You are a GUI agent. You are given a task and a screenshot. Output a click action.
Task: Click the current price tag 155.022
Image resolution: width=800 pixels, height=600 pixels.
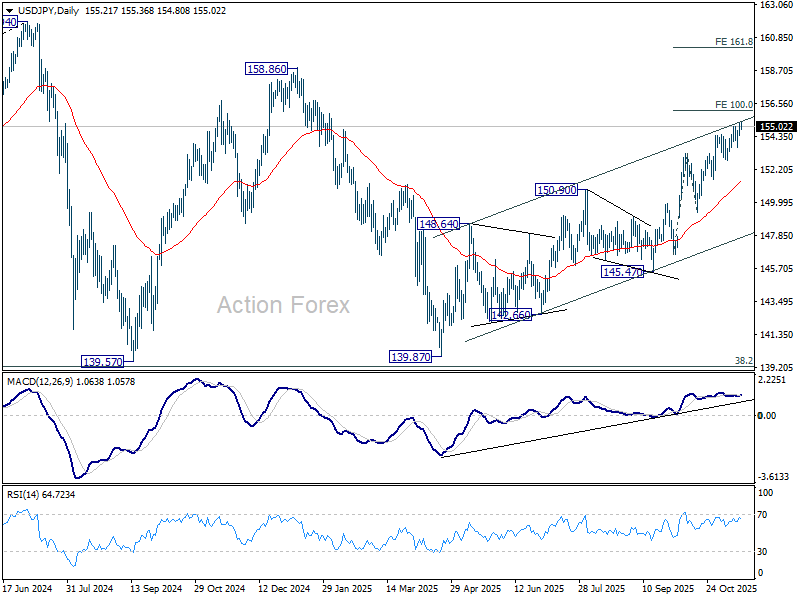pos(776,127)
